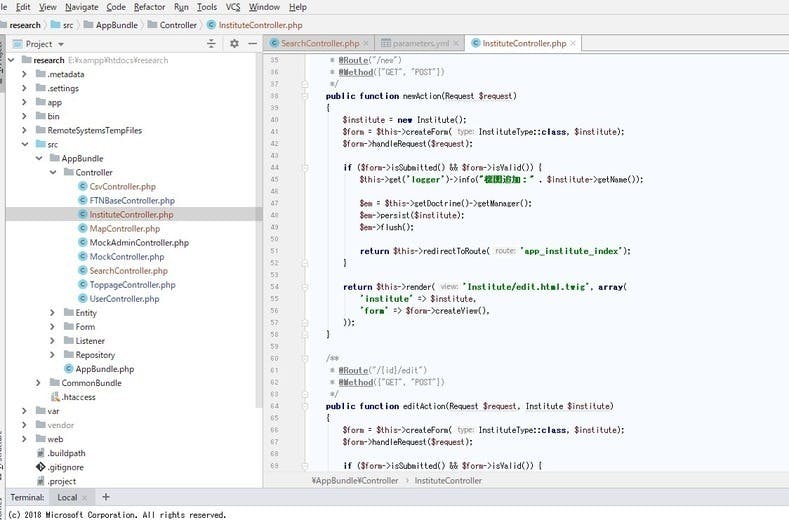Click the Project panel settings gear icon

pyautogui.click(x=234, y=44)
